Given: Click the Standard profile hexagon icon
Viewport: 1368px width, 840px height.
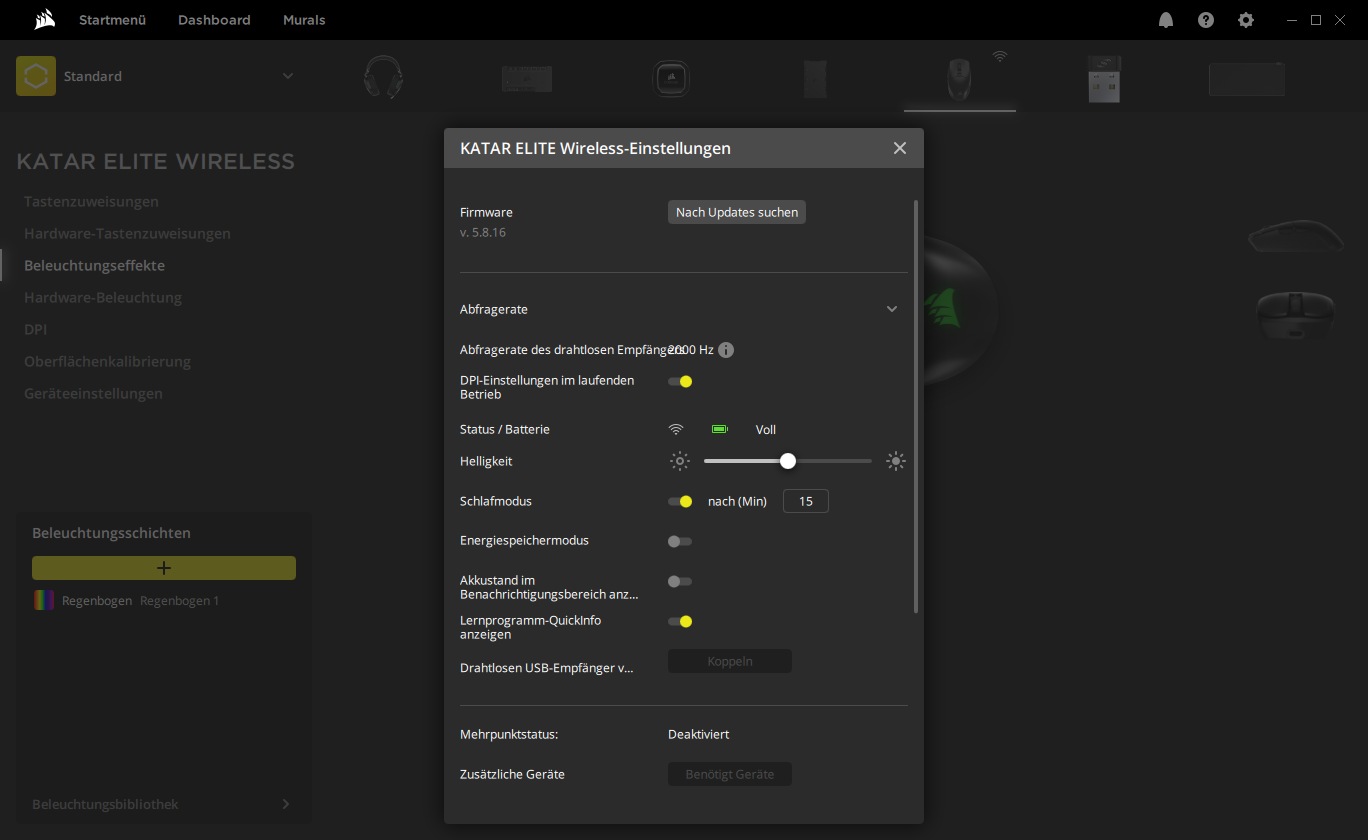Looking at the screenshot, I should (x=36, y=76).
